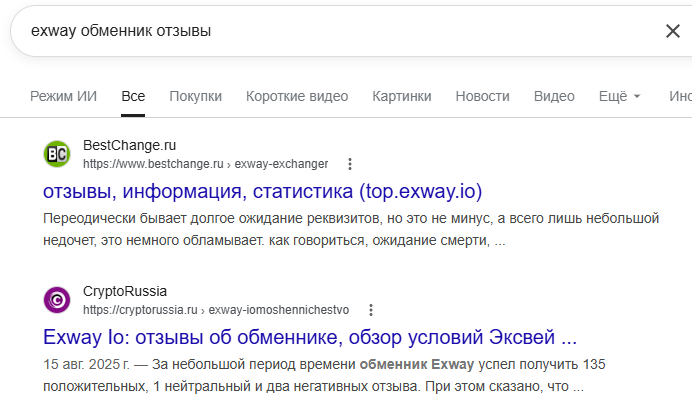Open the CryptoRussia site name

125,291
